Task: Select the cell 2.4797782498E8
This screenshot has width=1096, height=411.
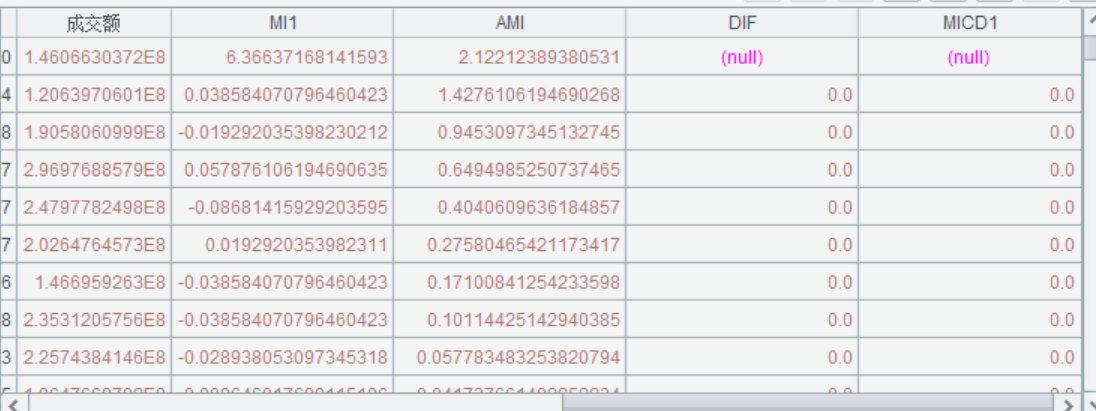Action: pos(94,208)
